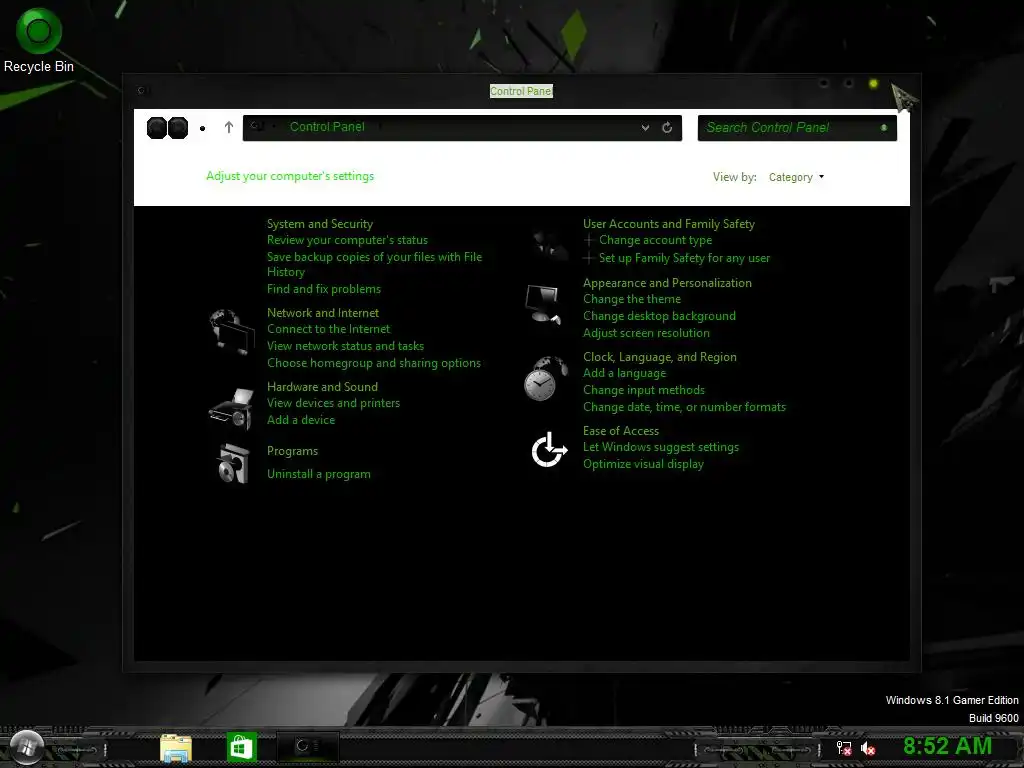Open the Programs heading link
1024x768 pixels.
click(x=293, y=451)
